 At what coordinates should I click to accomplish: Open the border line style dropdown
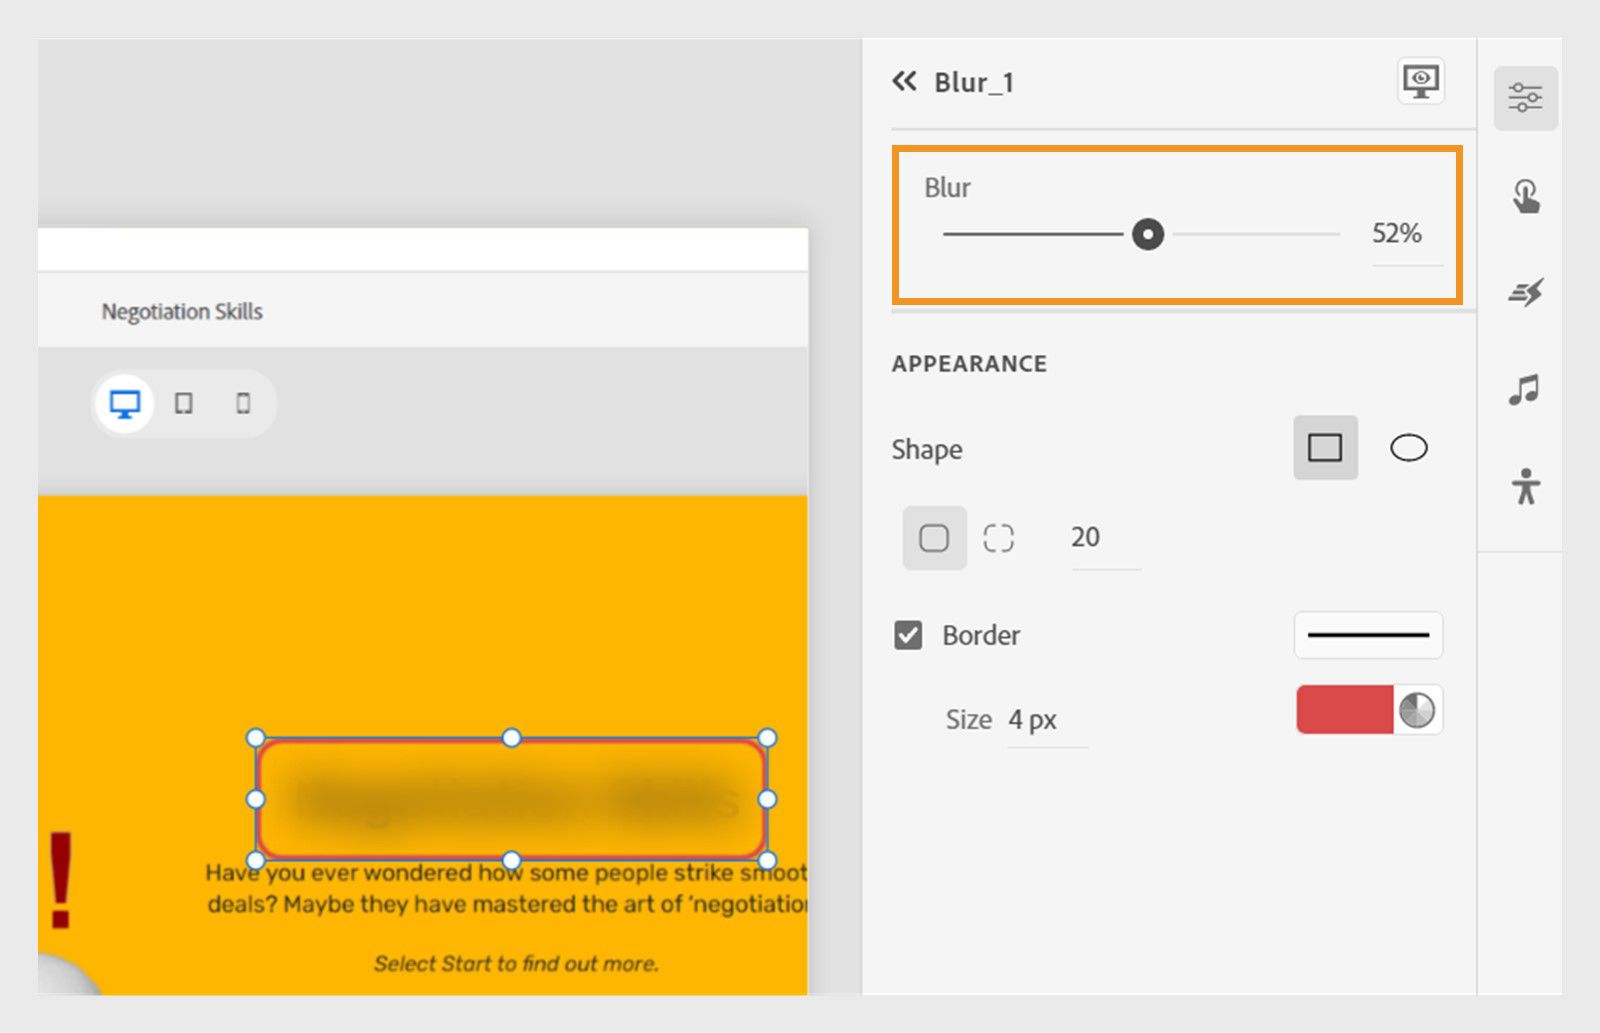coord(1368,635)
